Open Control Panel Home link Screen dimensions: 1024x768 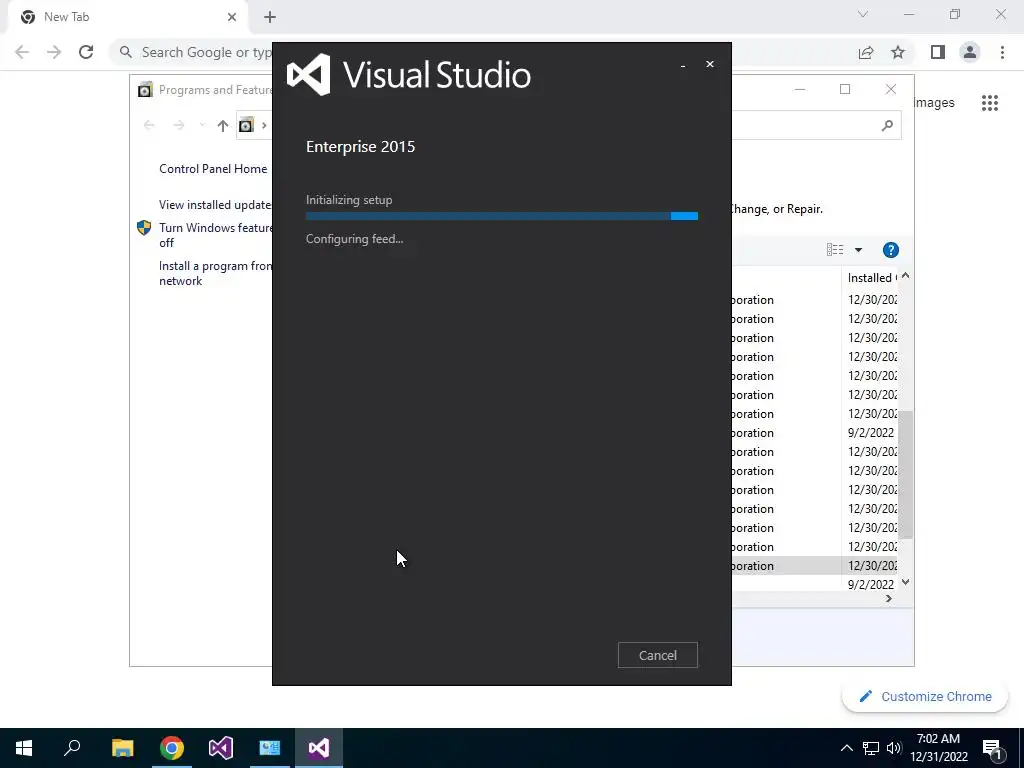coord(213,168)
